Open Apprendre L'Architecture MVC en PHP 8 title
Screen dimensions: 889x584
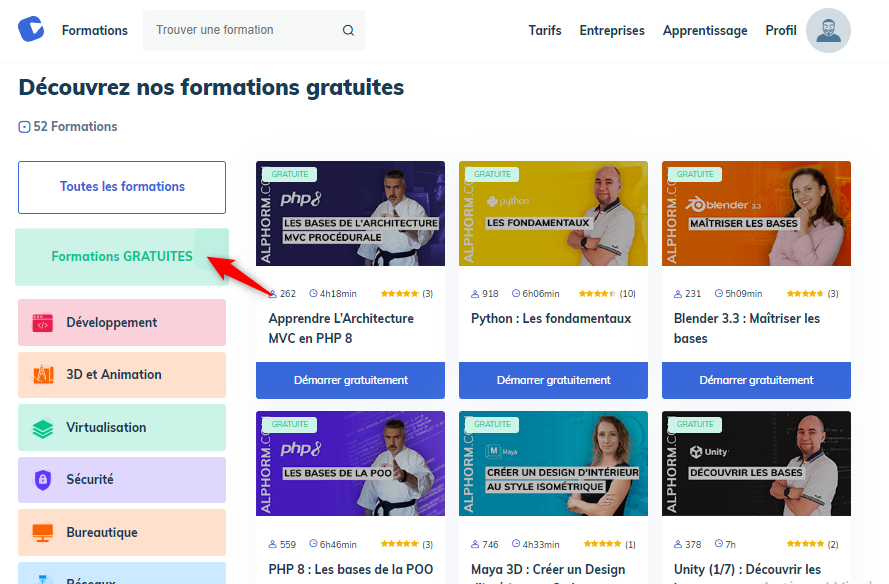coord(341,328)
